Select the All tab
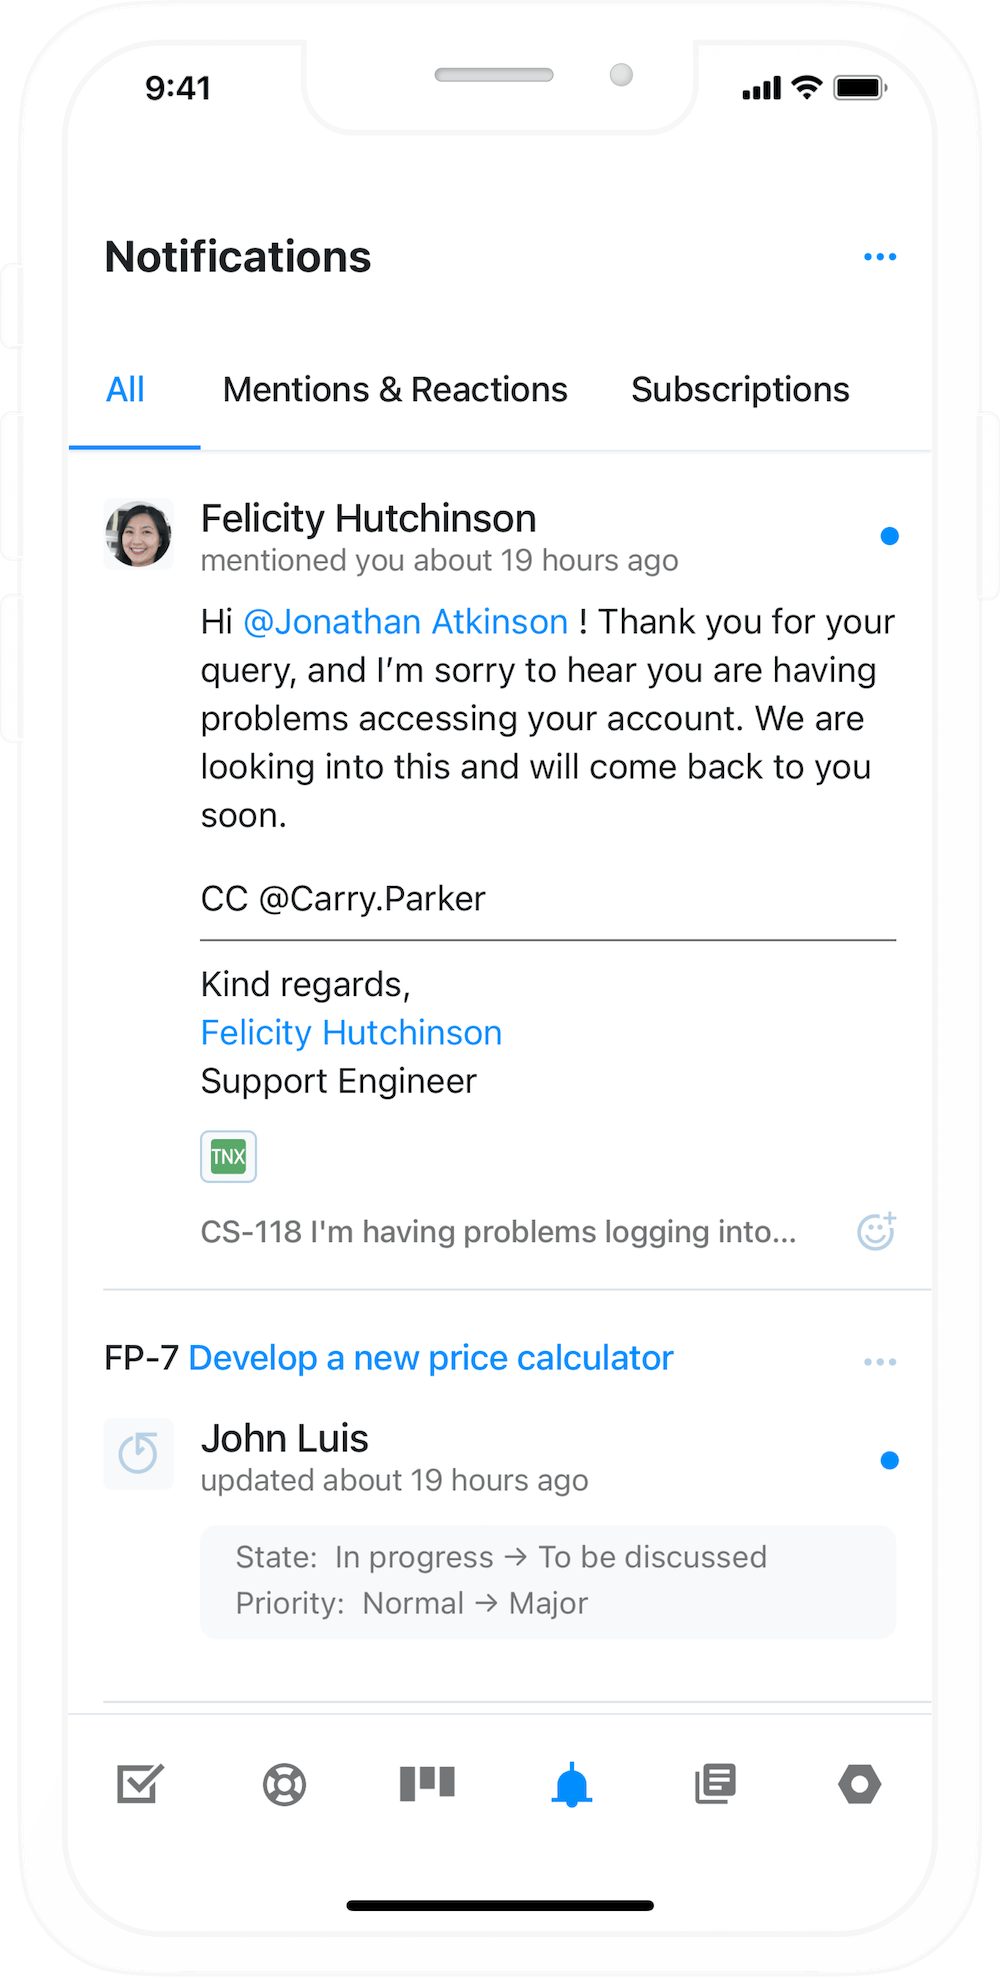The image size is (1000, 1977). click(125, 389)
